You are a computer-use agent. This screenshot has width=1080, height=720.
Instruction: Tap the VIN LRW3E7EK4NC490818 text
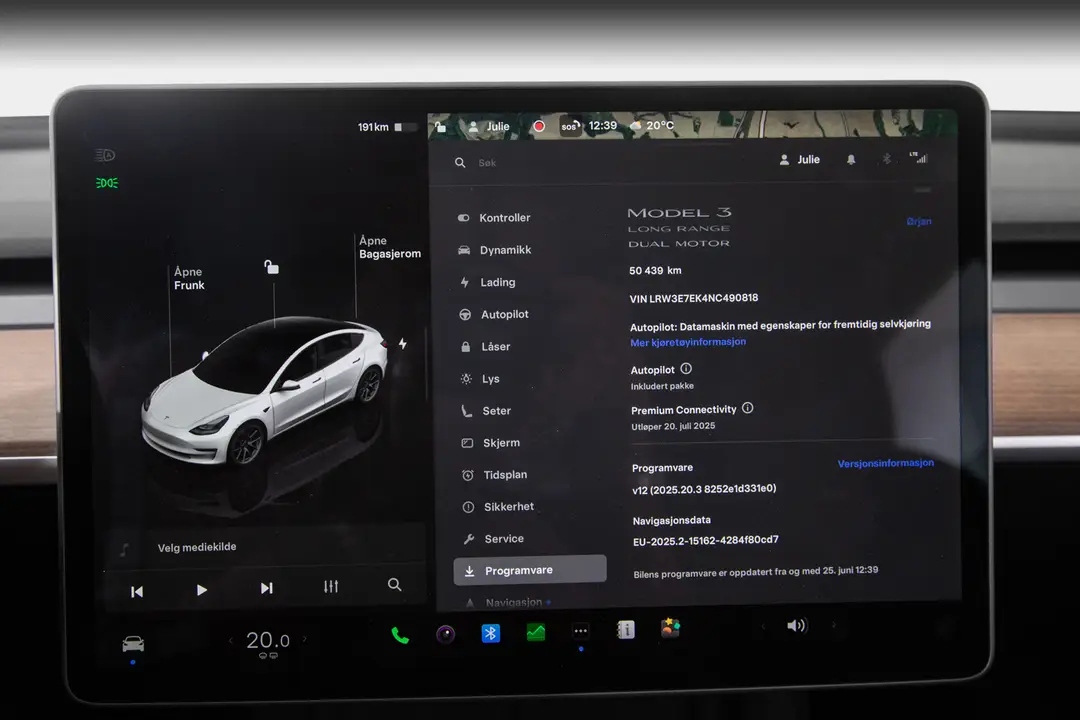point(694,298)
